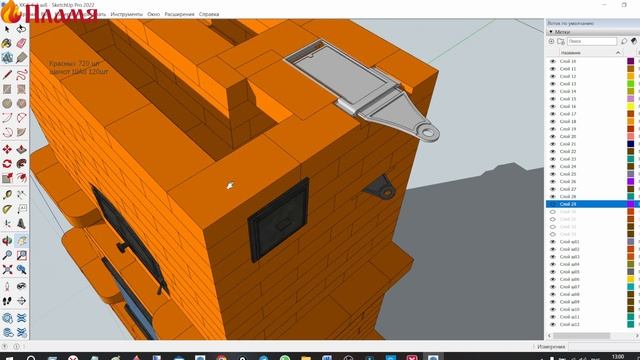Choose the Freehand drawing tool
Image resolution: width=640 pixels, height=360 pixels.
coord(21,75)
